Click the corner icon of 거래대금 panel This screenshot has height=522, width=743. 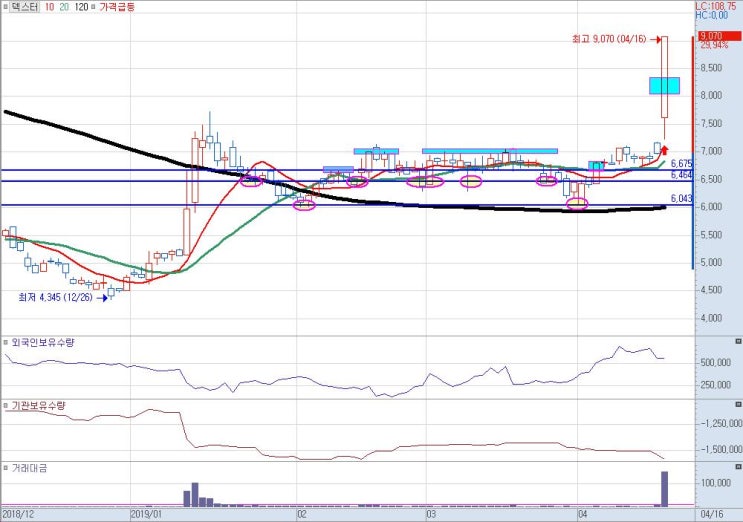[x=738, y=467]
